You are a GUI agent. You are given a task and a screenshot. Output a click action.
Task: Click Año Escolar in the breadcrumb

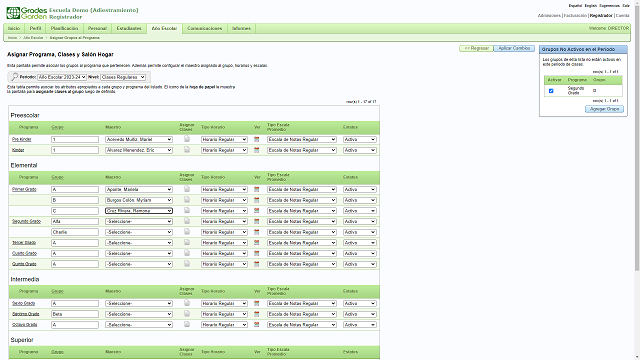pyautogui.click(x=33, y=38)
